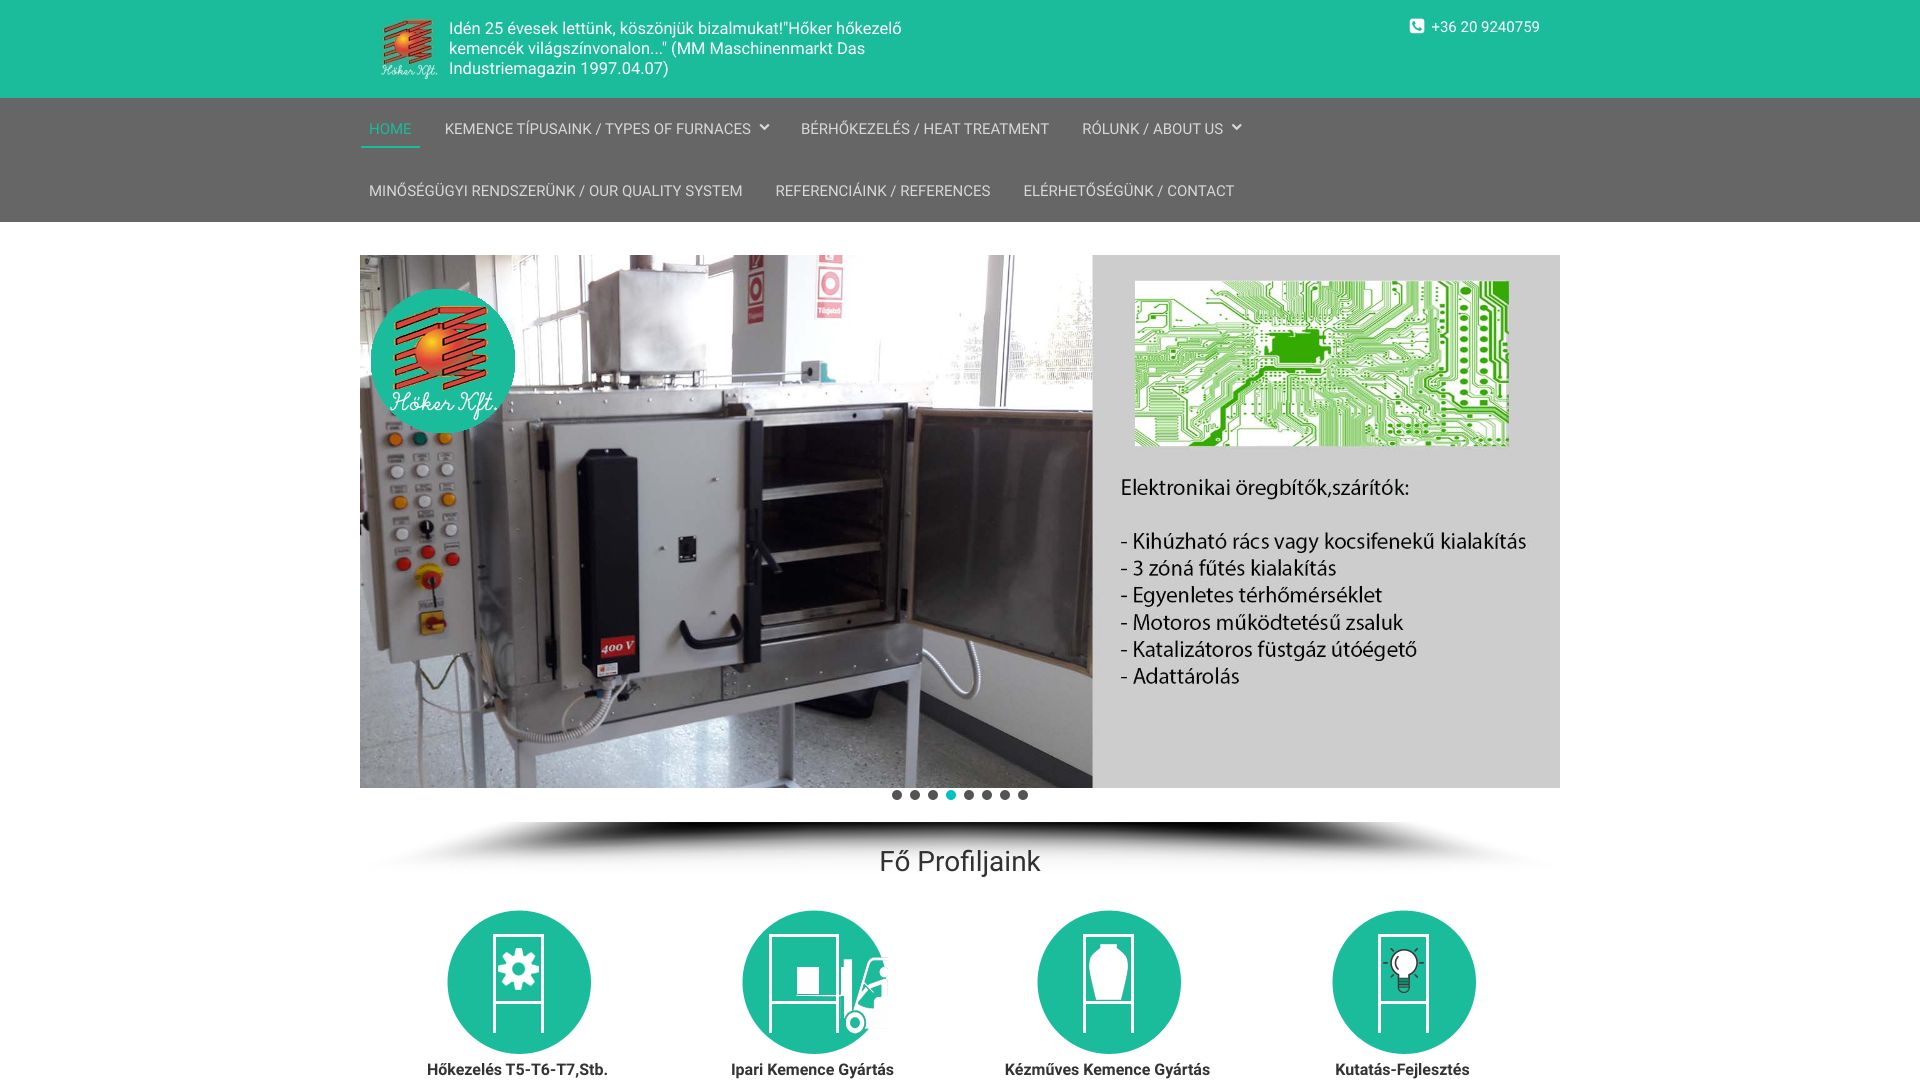Open Elérhetőségünk / Contact page
The image size is (1920, 1080).
(1129, 191)
